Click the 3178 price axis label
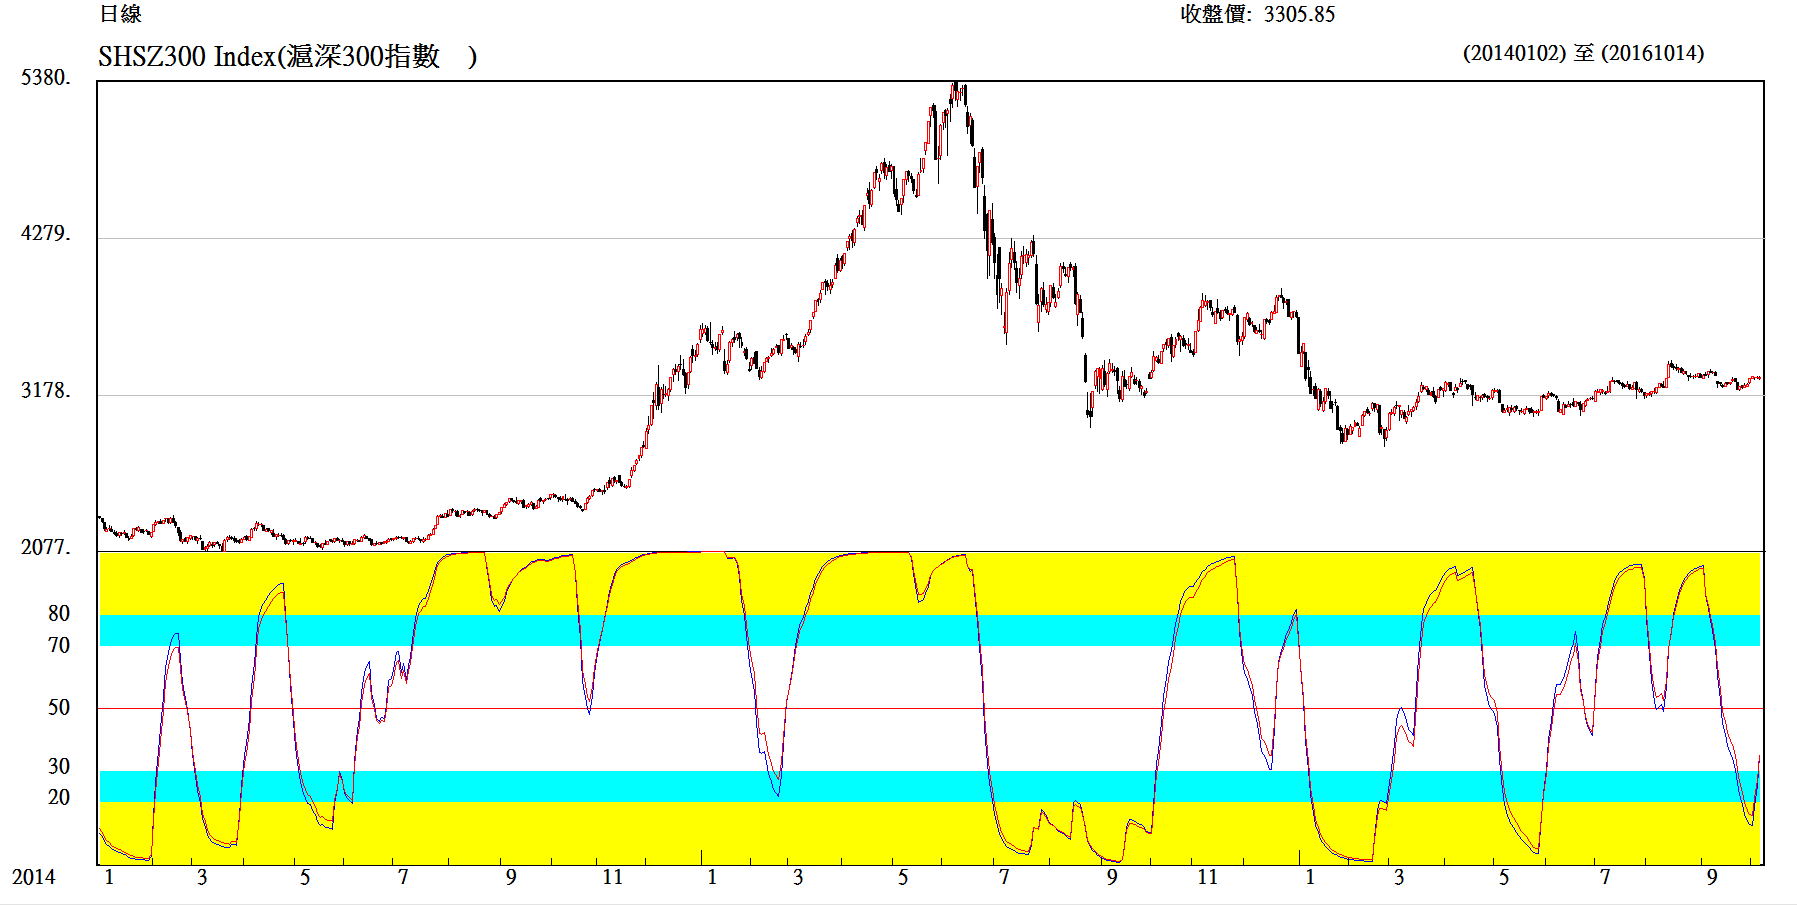 (x=45, y=391)
